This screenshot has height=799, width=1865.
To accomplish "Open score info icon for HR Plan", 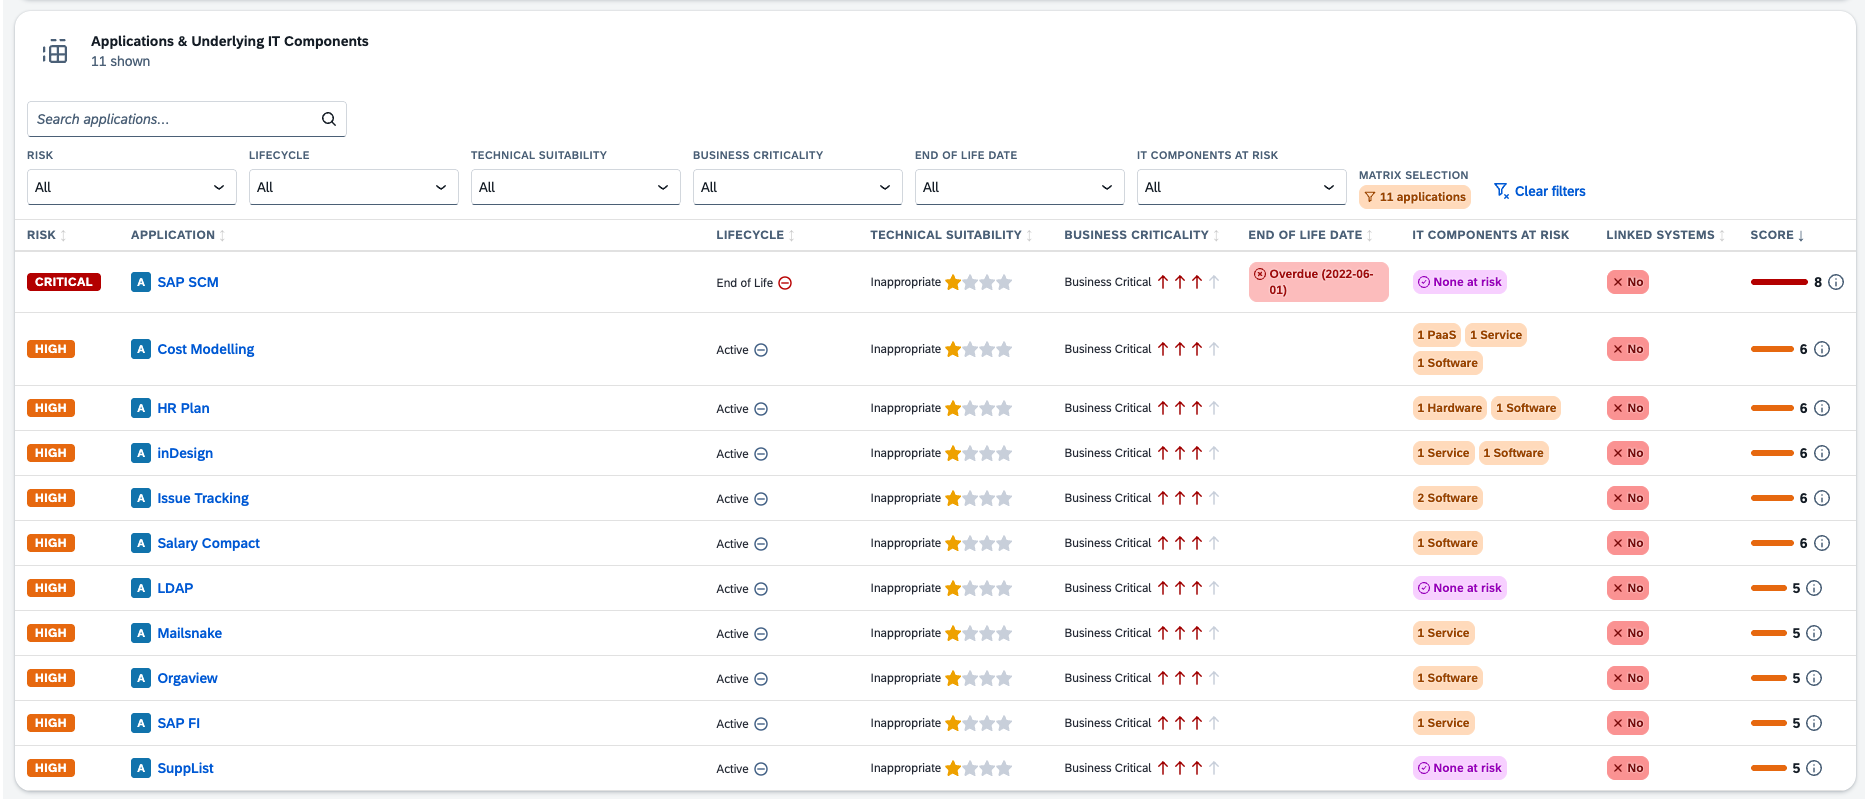I will pyautogui.click(x=1822, y=408).
